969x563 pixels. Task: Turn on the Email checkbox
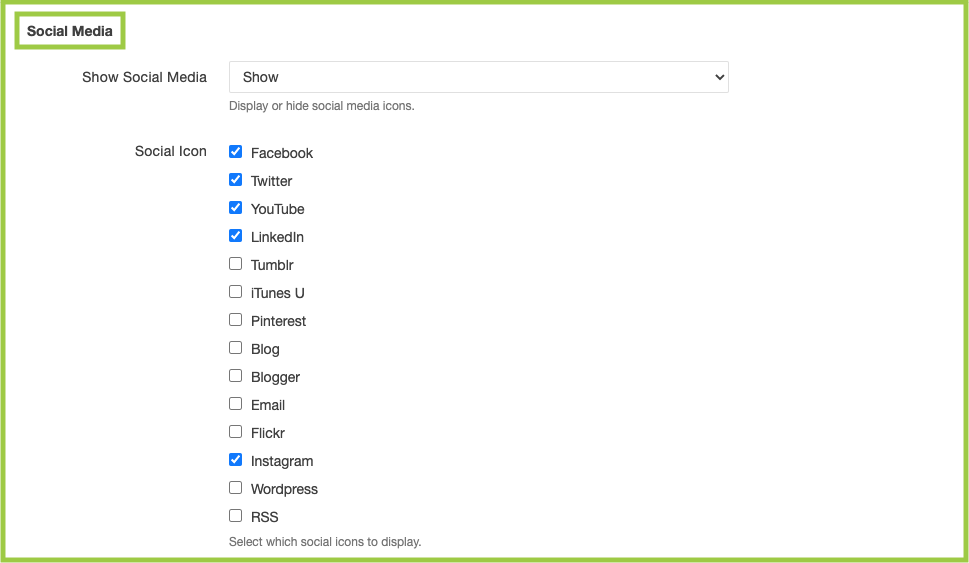tap(235, 404)
